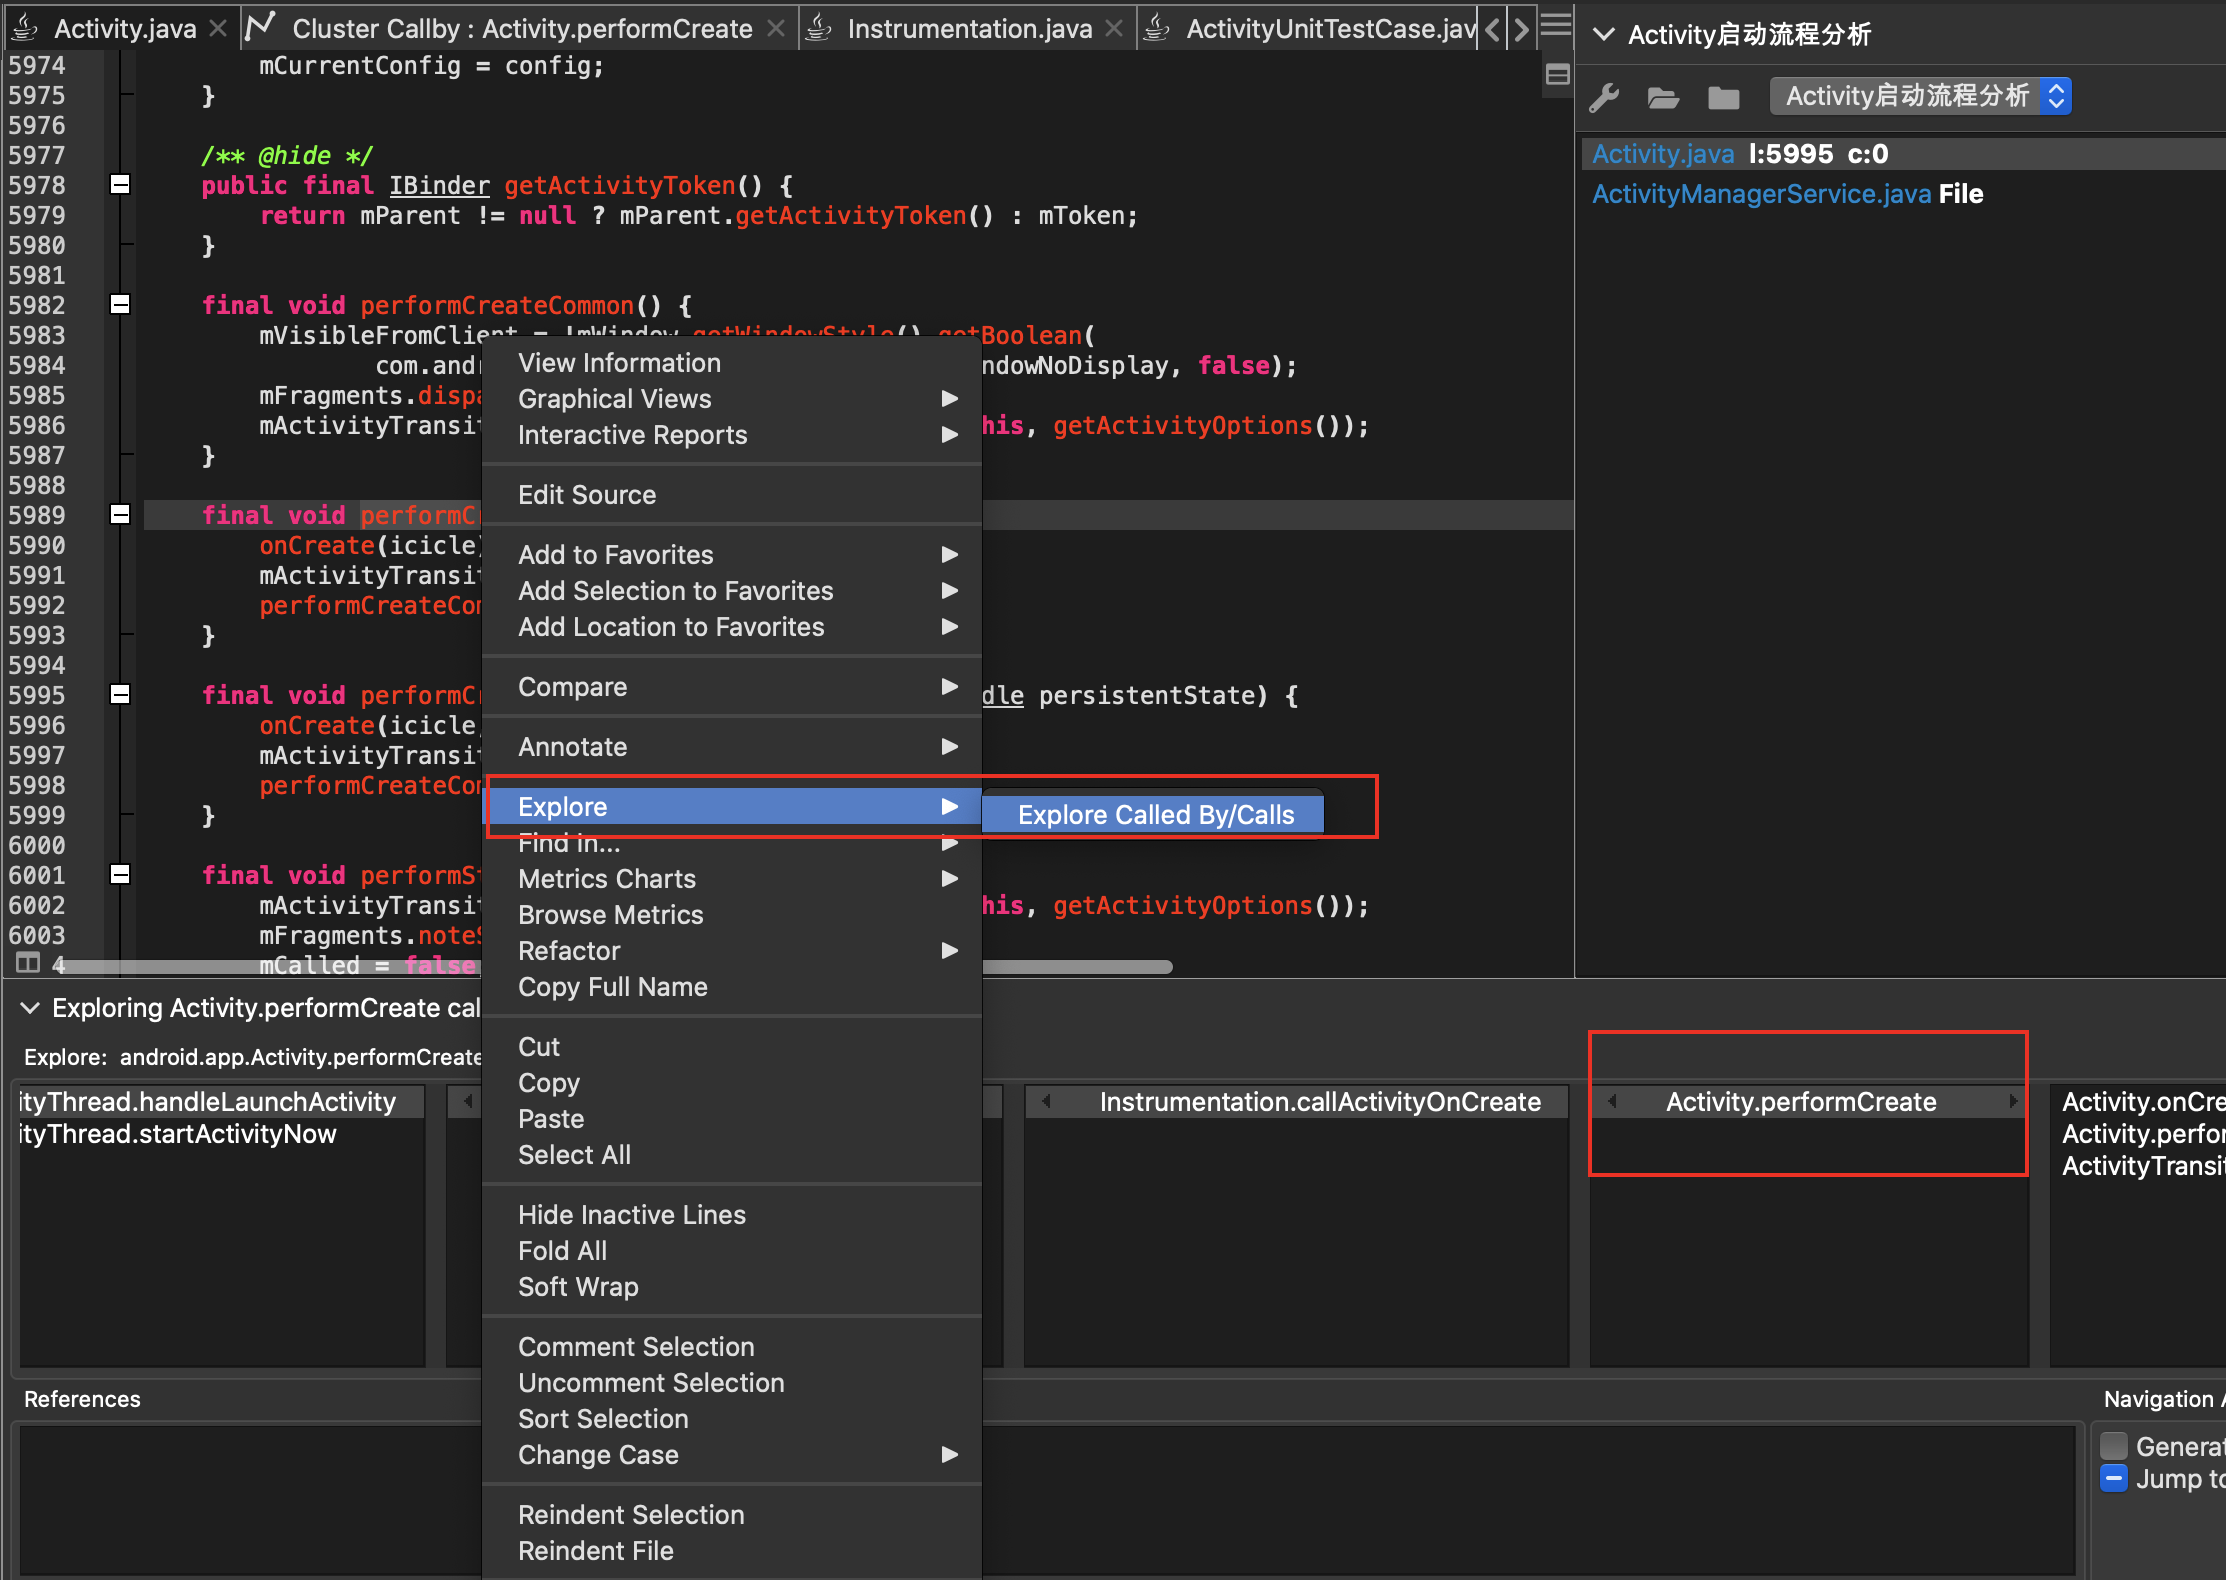
Task: Switch to the Cluster Callby tab
Action: (520, 29)
